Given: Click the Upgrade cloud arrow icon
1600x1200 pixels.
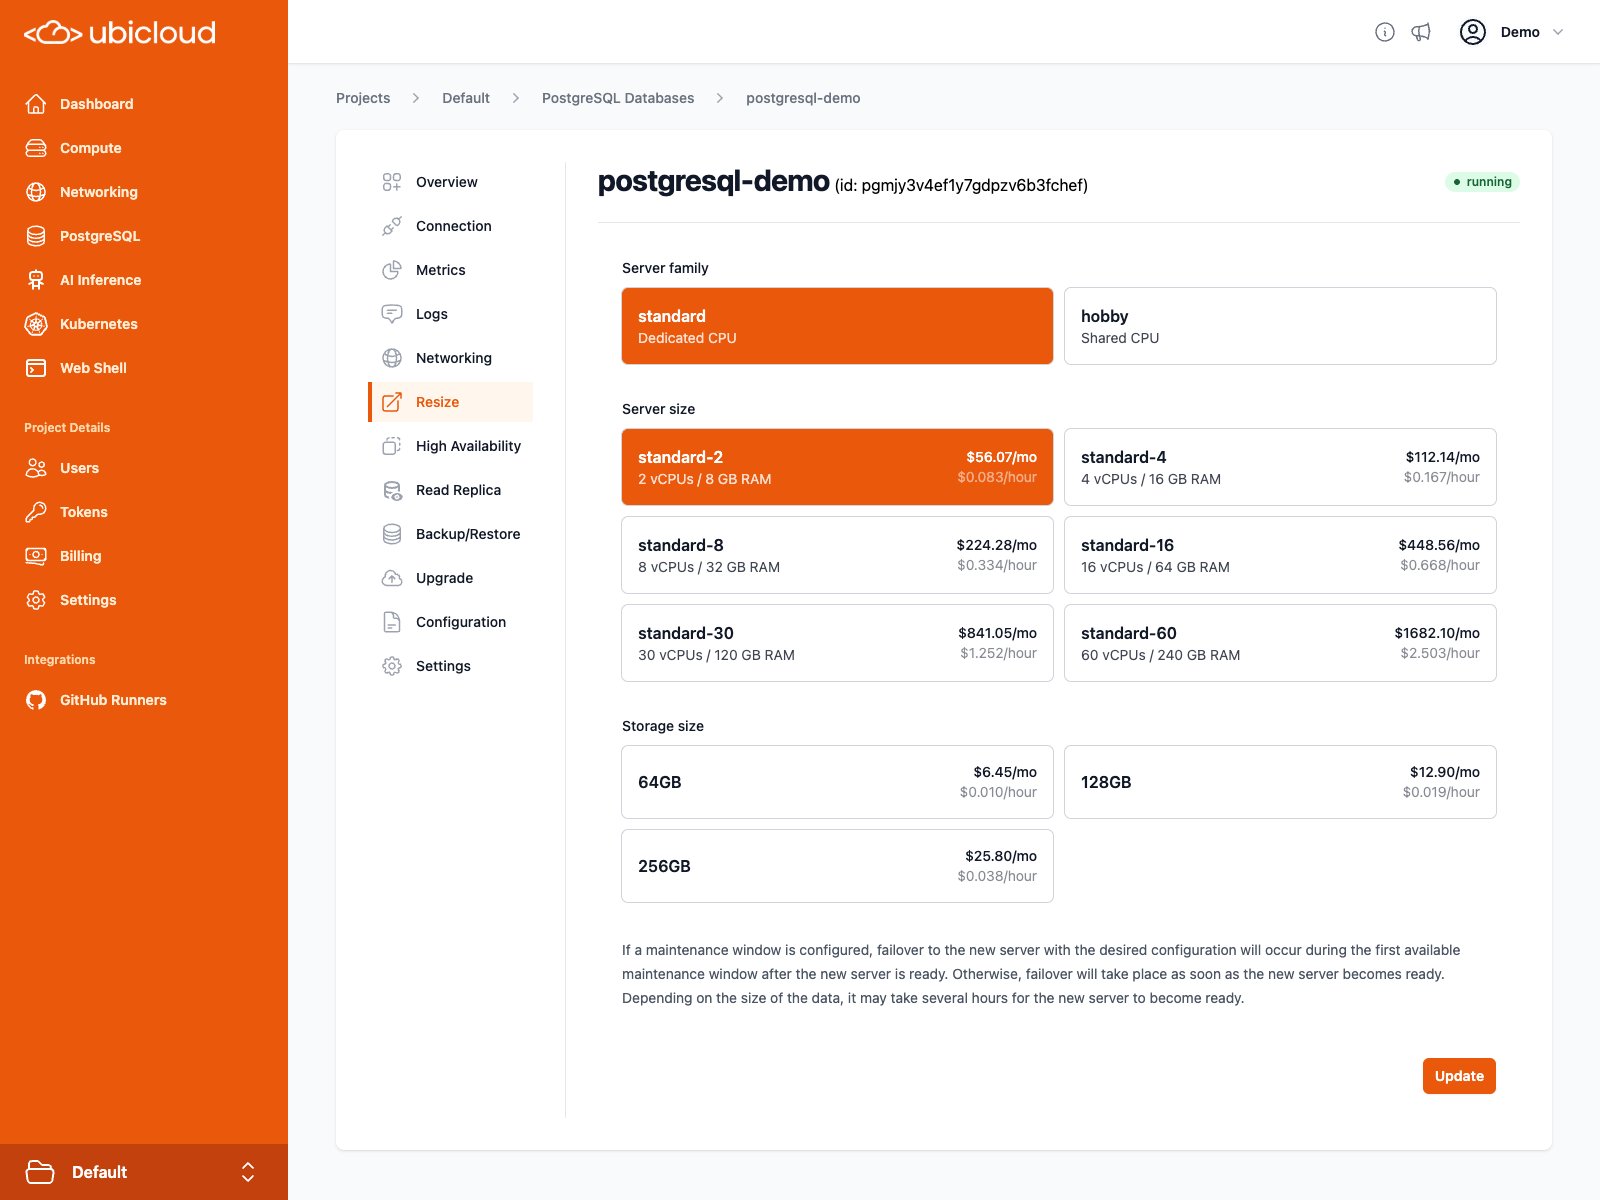Looking at the screenshot, I should [392, 578].
